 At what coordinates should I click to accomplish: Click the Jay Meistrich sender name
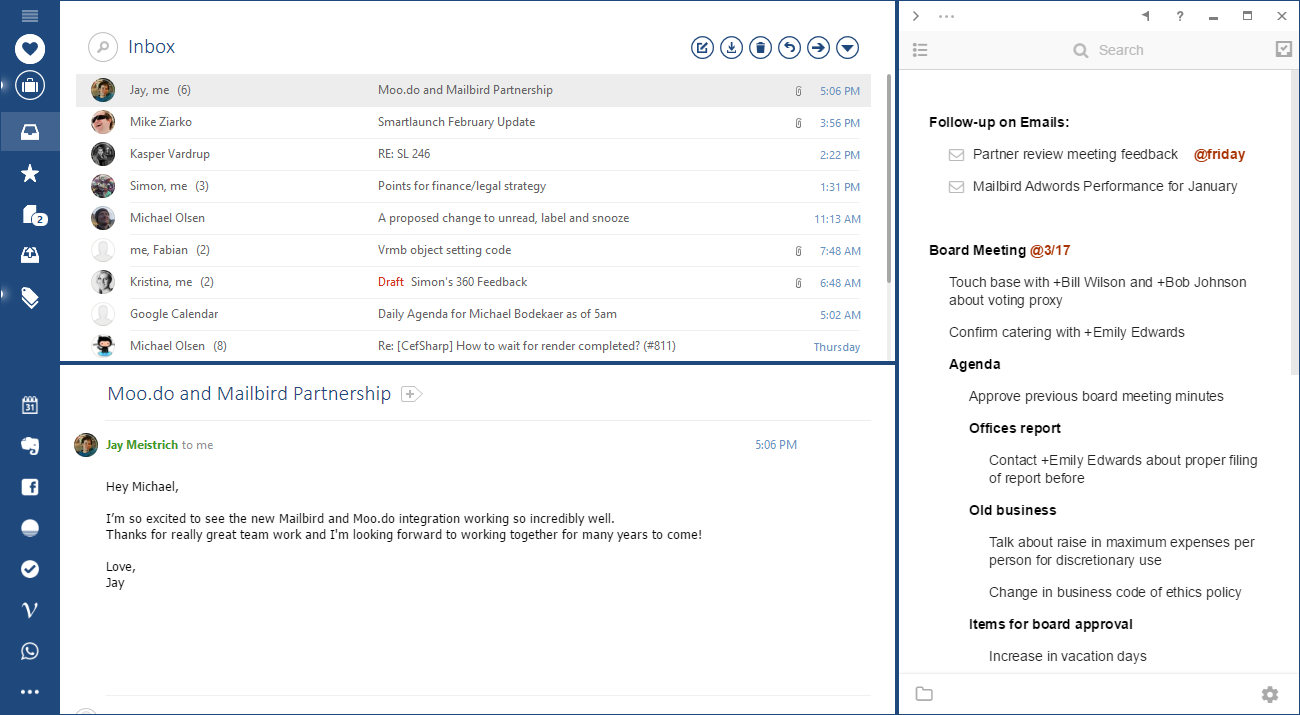pyautogui.click(x=142, y=445)
